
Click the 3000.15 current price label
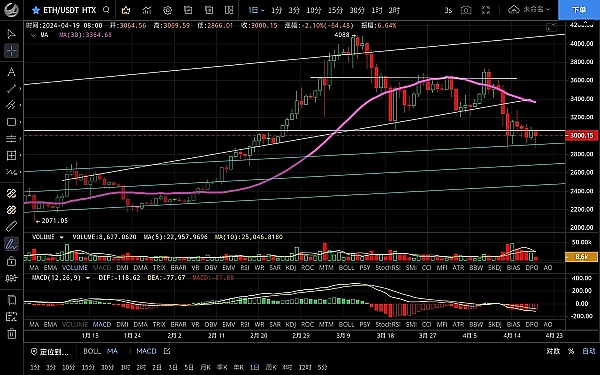(582, 136)
